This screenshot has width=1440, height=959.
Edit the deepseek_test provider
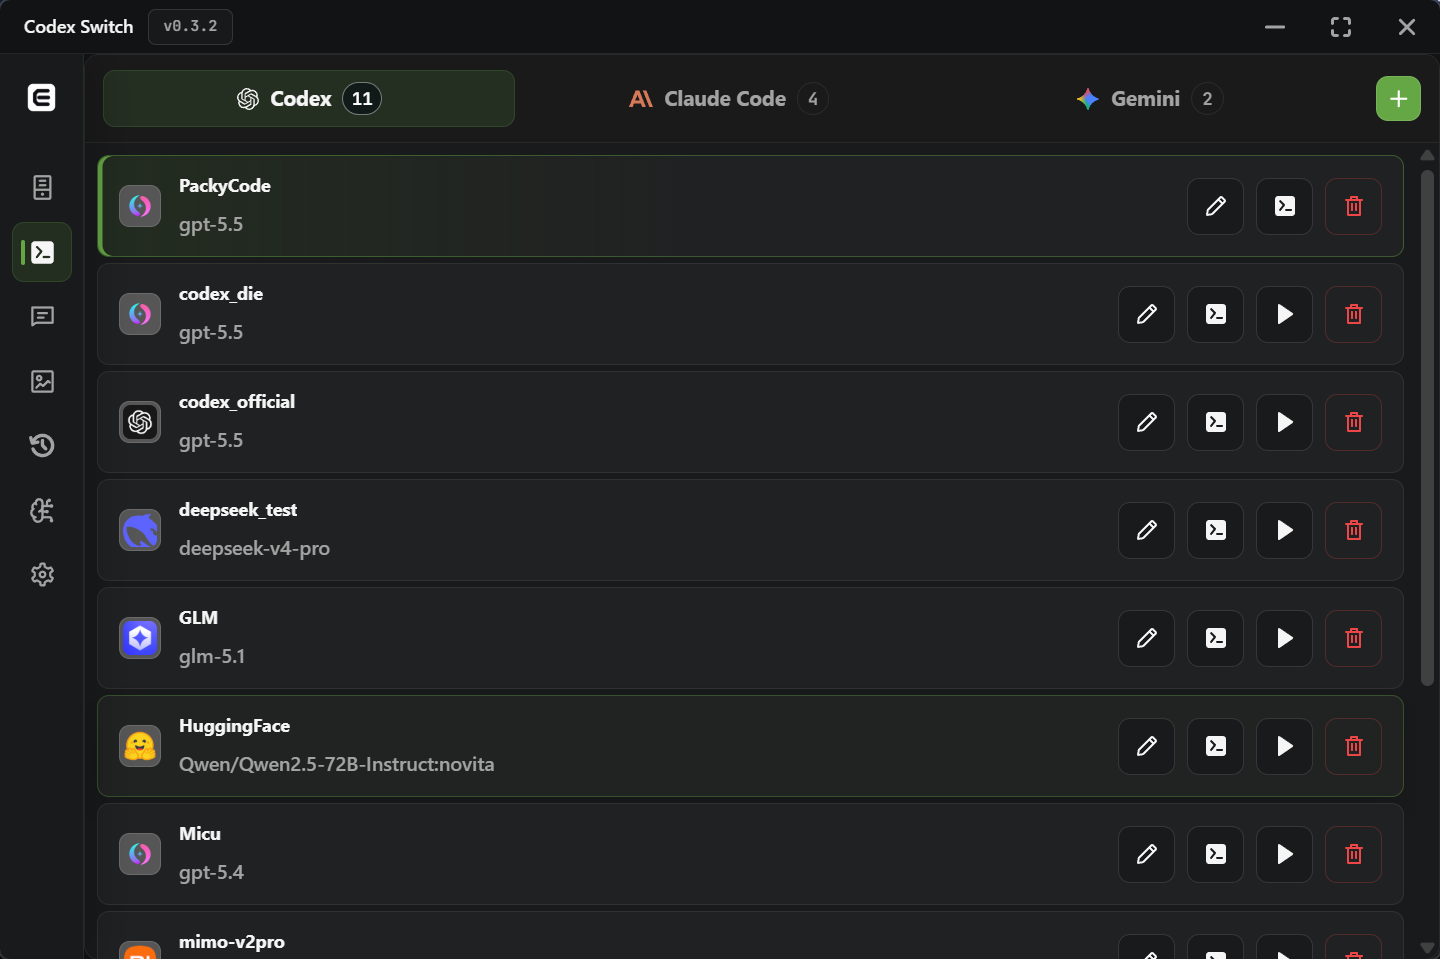(x=1146, y=530)
